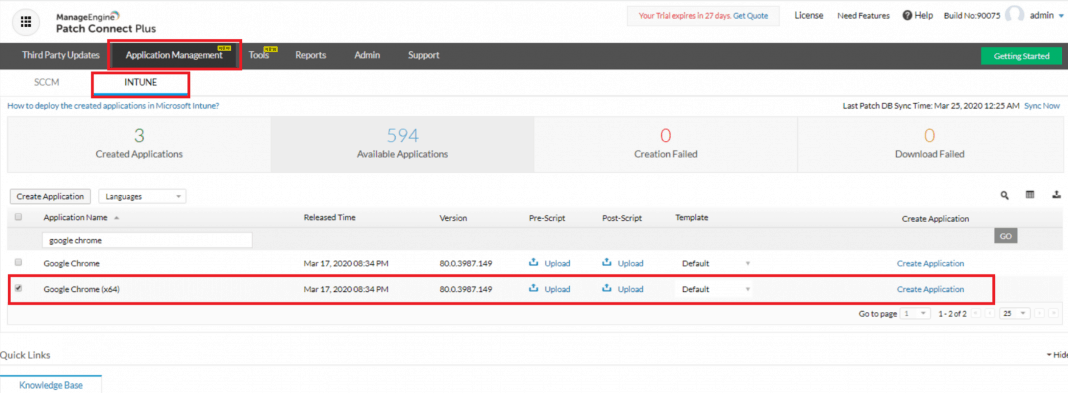Screen dimensions: 1068x393
Task: Switch to the INTUNE tab
Action: (140, 82)
